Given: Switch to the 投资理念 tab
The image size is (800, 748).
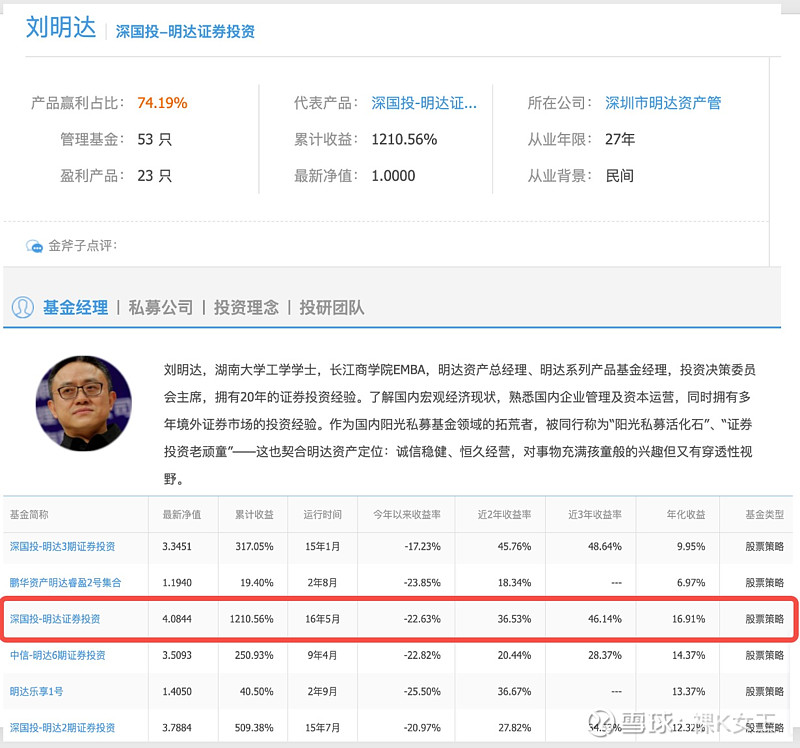Looking at the screenshot, I should click(x=246, y=308).
